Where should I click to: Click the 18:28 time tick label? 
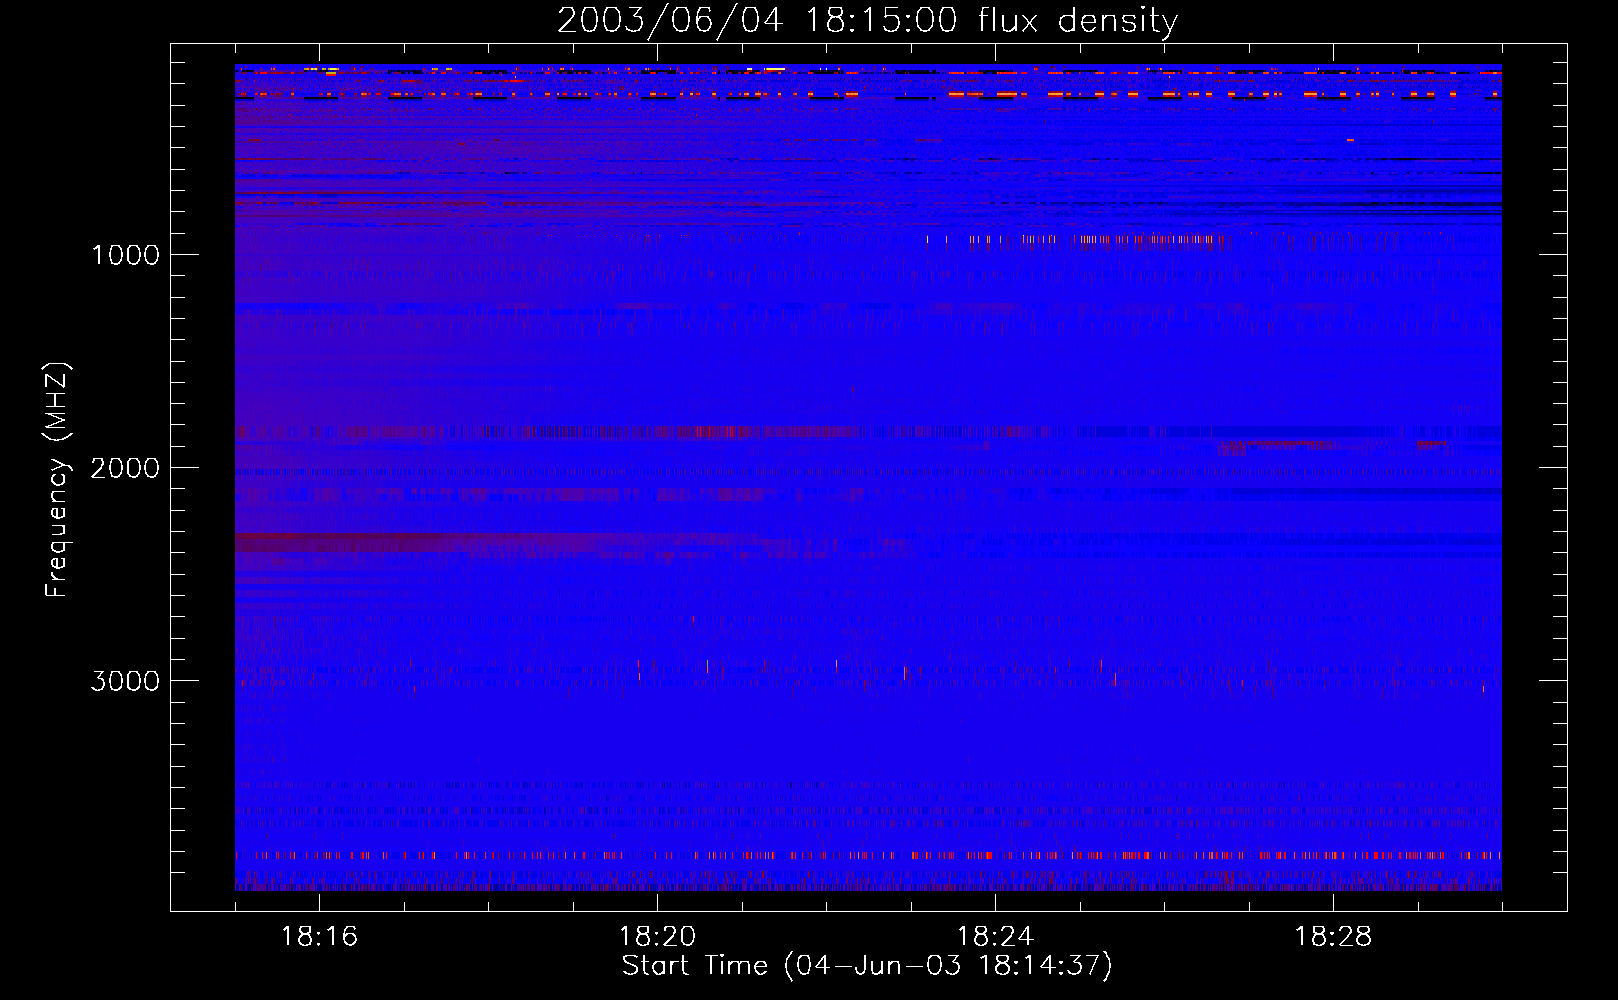point(1333,937)
